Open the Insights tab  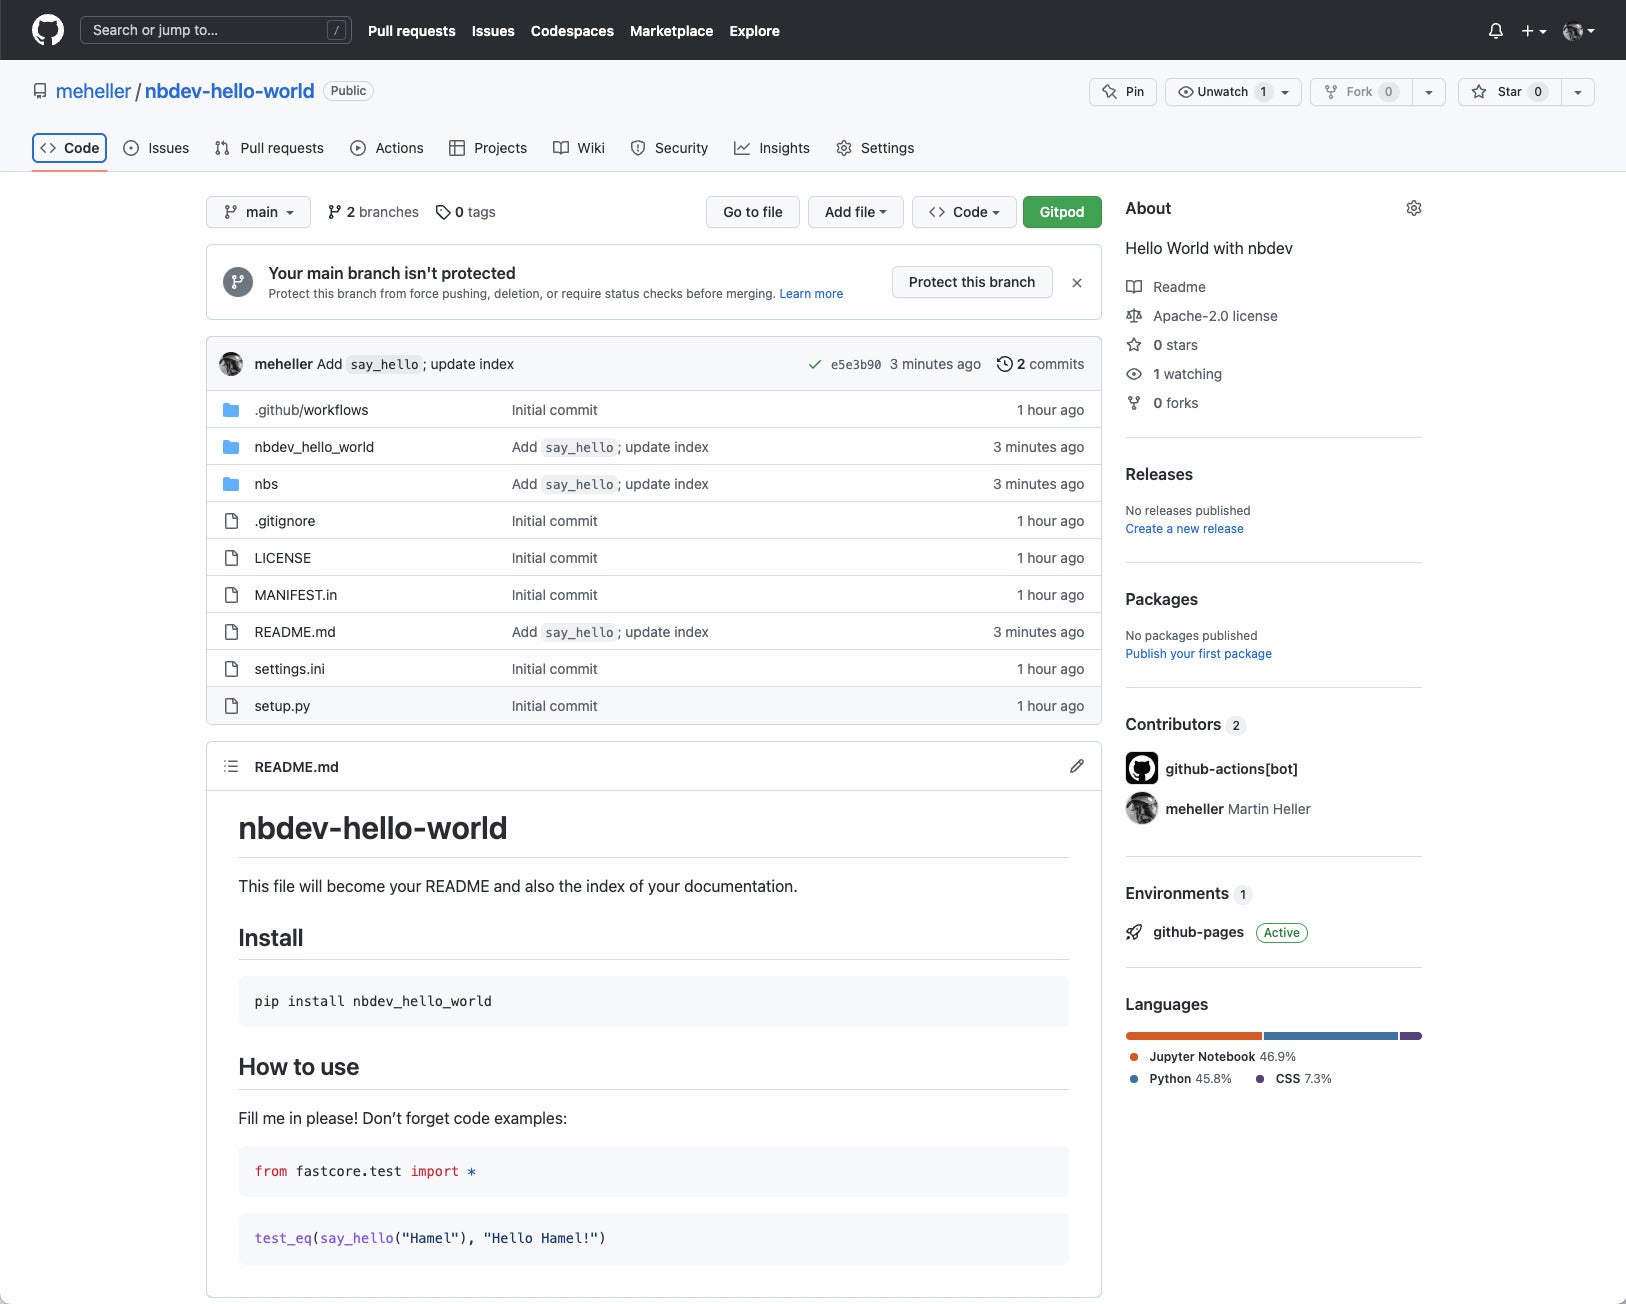pyautogui.click(x=772, y=148)
